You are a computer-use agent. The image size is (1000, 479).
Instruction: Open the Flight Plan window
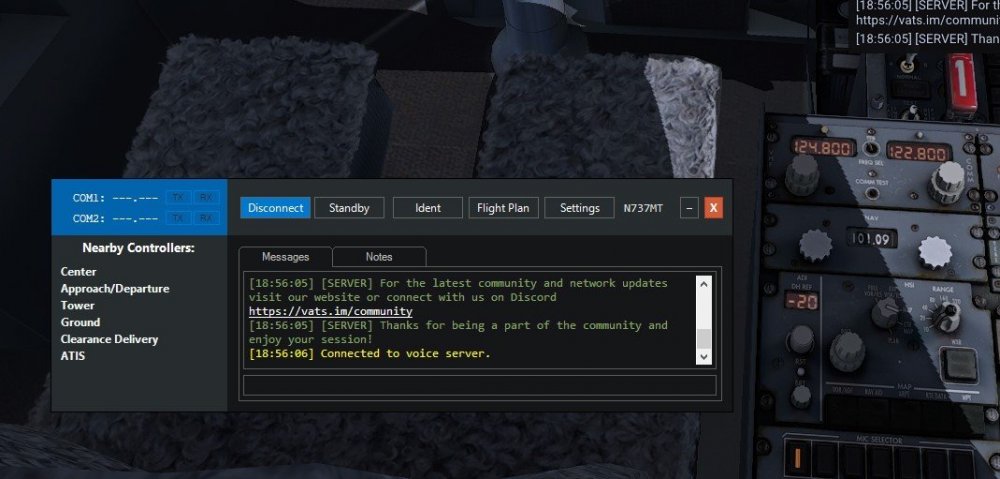tap(503, 208)
